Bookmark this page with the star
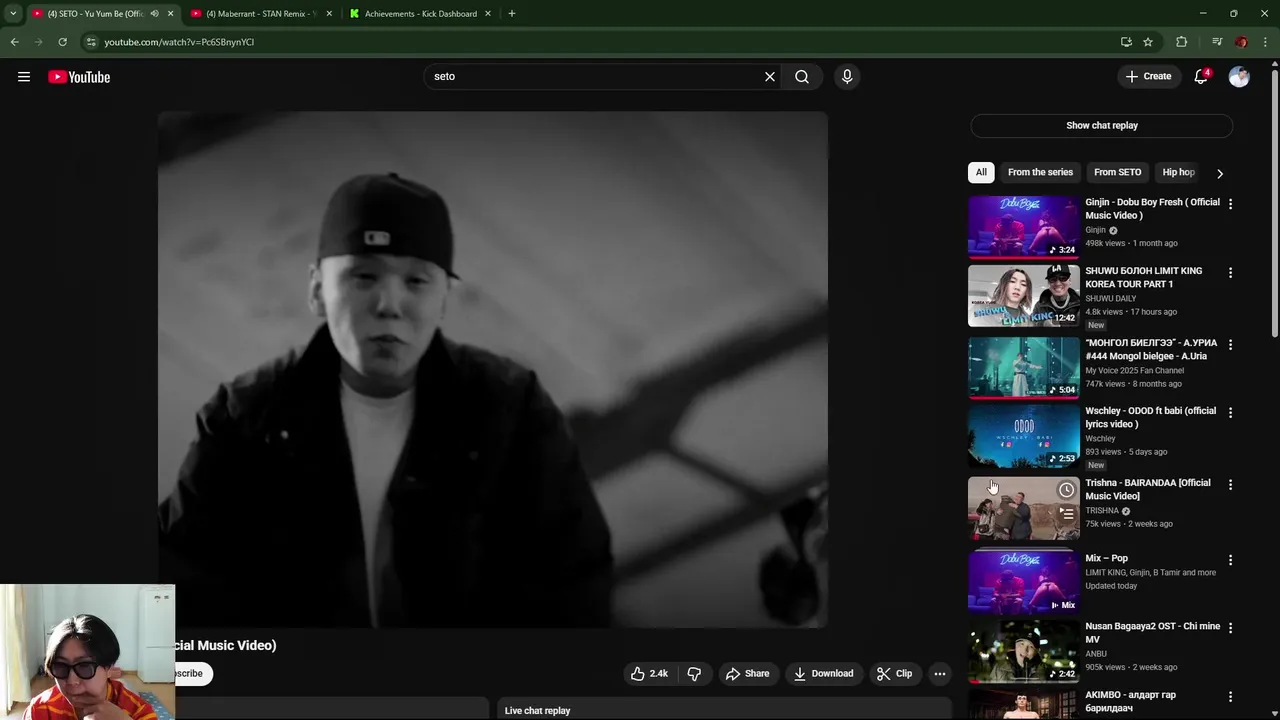Viewport: 1280px width, 720px height. [1148, 42]
